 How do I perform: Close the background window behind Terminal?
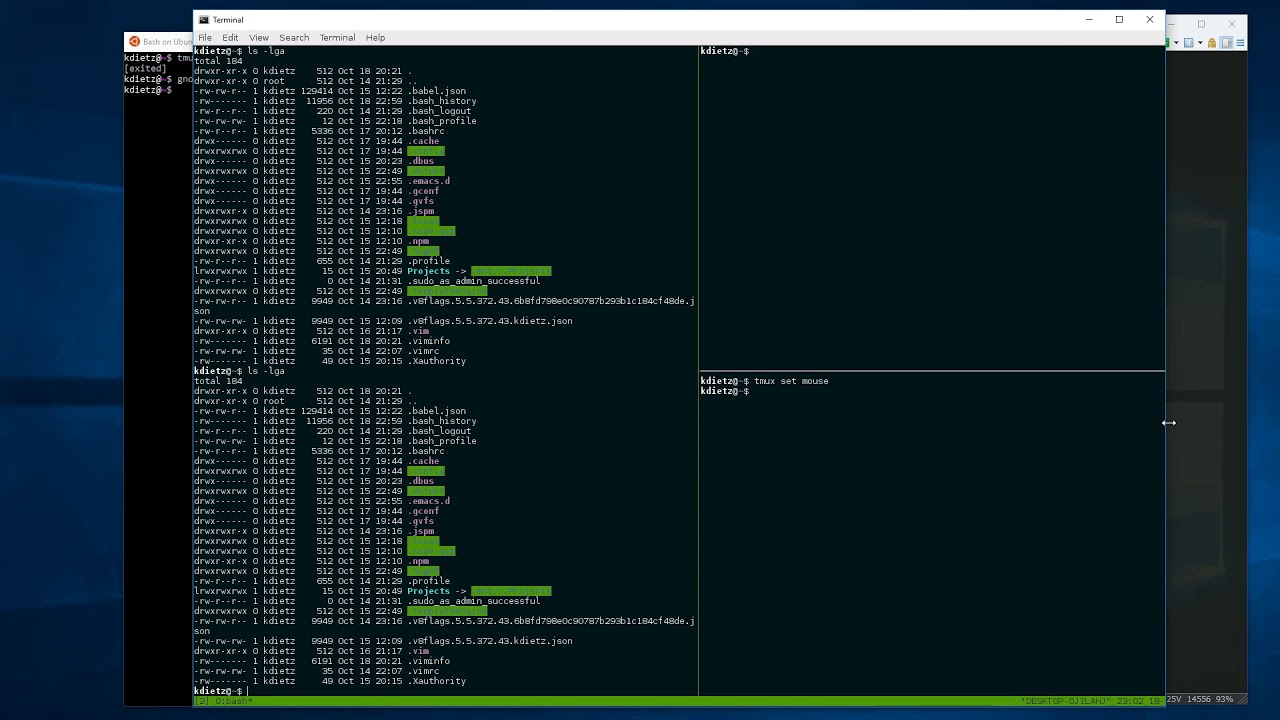pos(1232,24)
